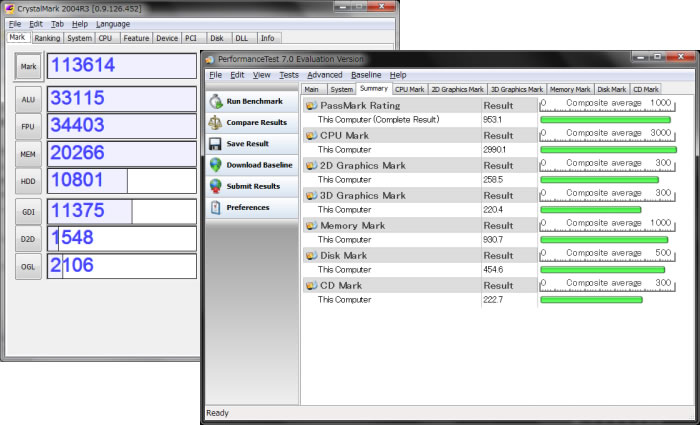Click the Submit Results globe icon

click(216, 186)
